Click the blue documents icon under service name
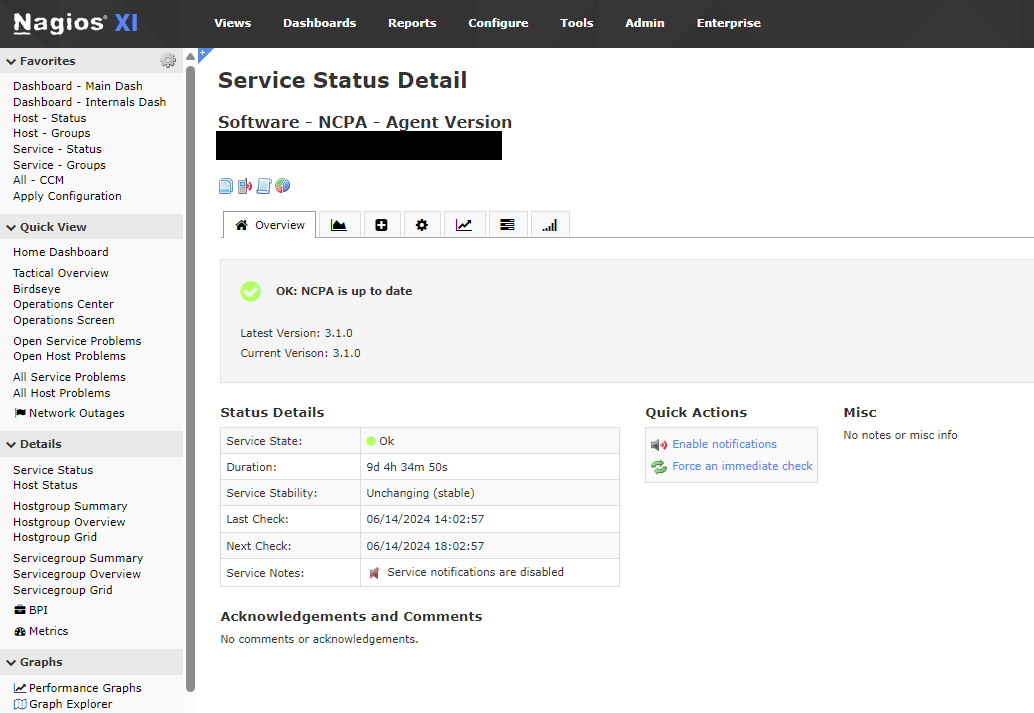This screenshot has width=1034, height=713. coord(226,186)
